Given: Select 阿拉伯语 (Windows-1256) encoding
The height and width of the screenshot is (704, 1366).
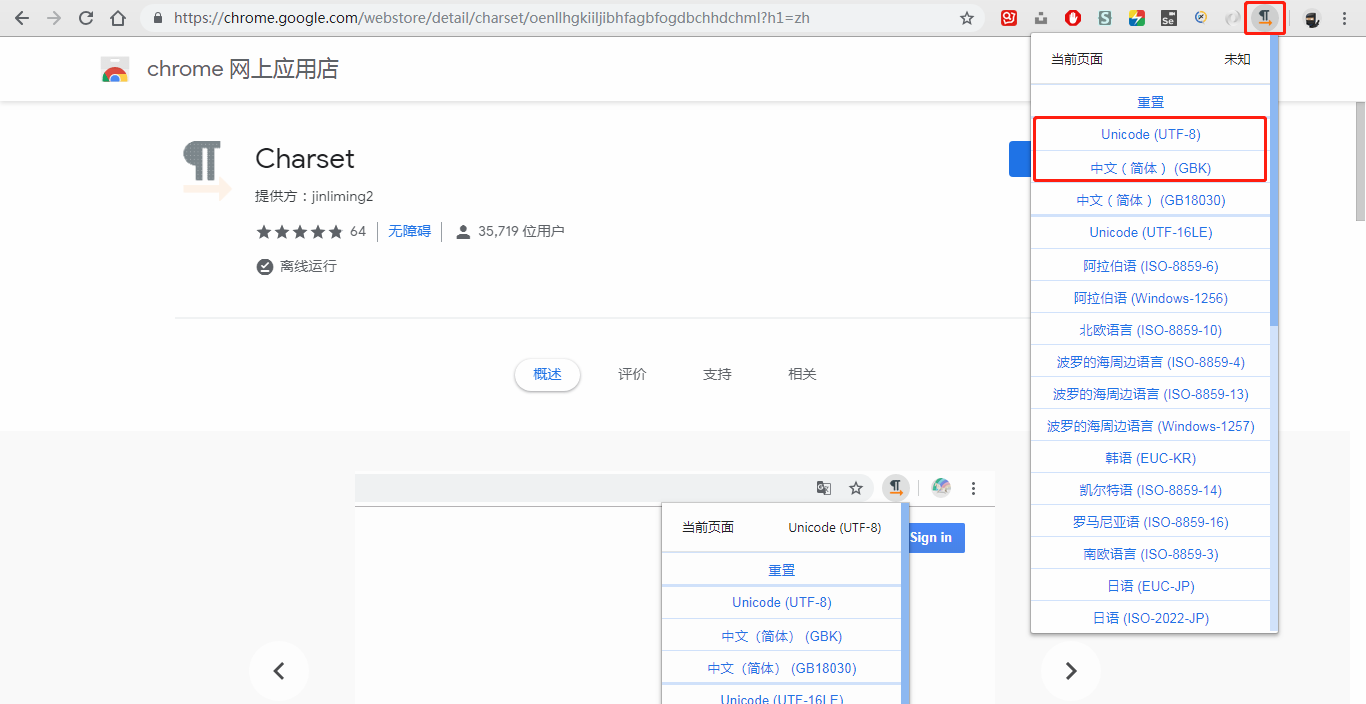Looking at the screenshot, I should click(x=1150, y=298).
